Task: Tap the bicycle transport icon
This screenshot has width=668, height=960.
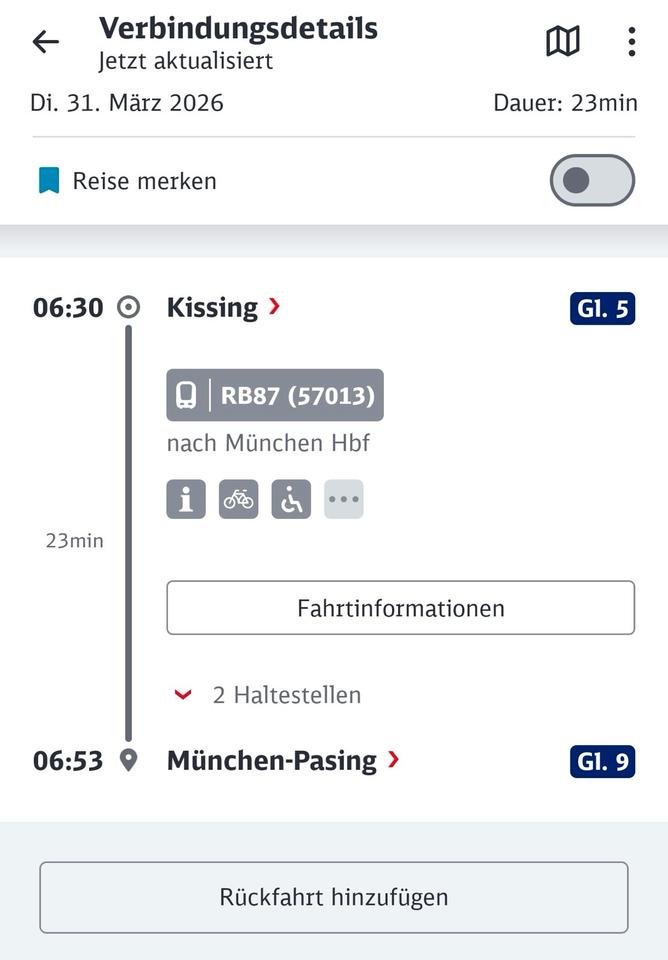Action: [x=239, y=499]
